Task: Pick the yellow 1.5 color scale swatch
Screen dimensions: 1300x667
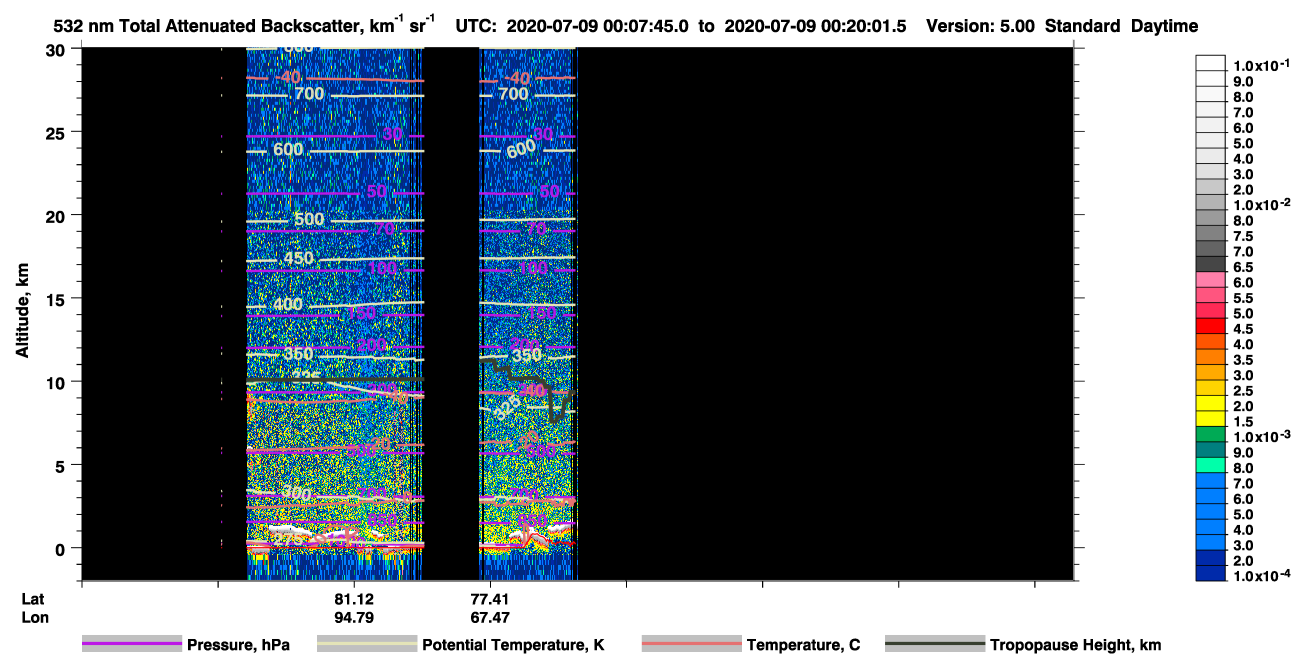Action: click(1211, 419)
